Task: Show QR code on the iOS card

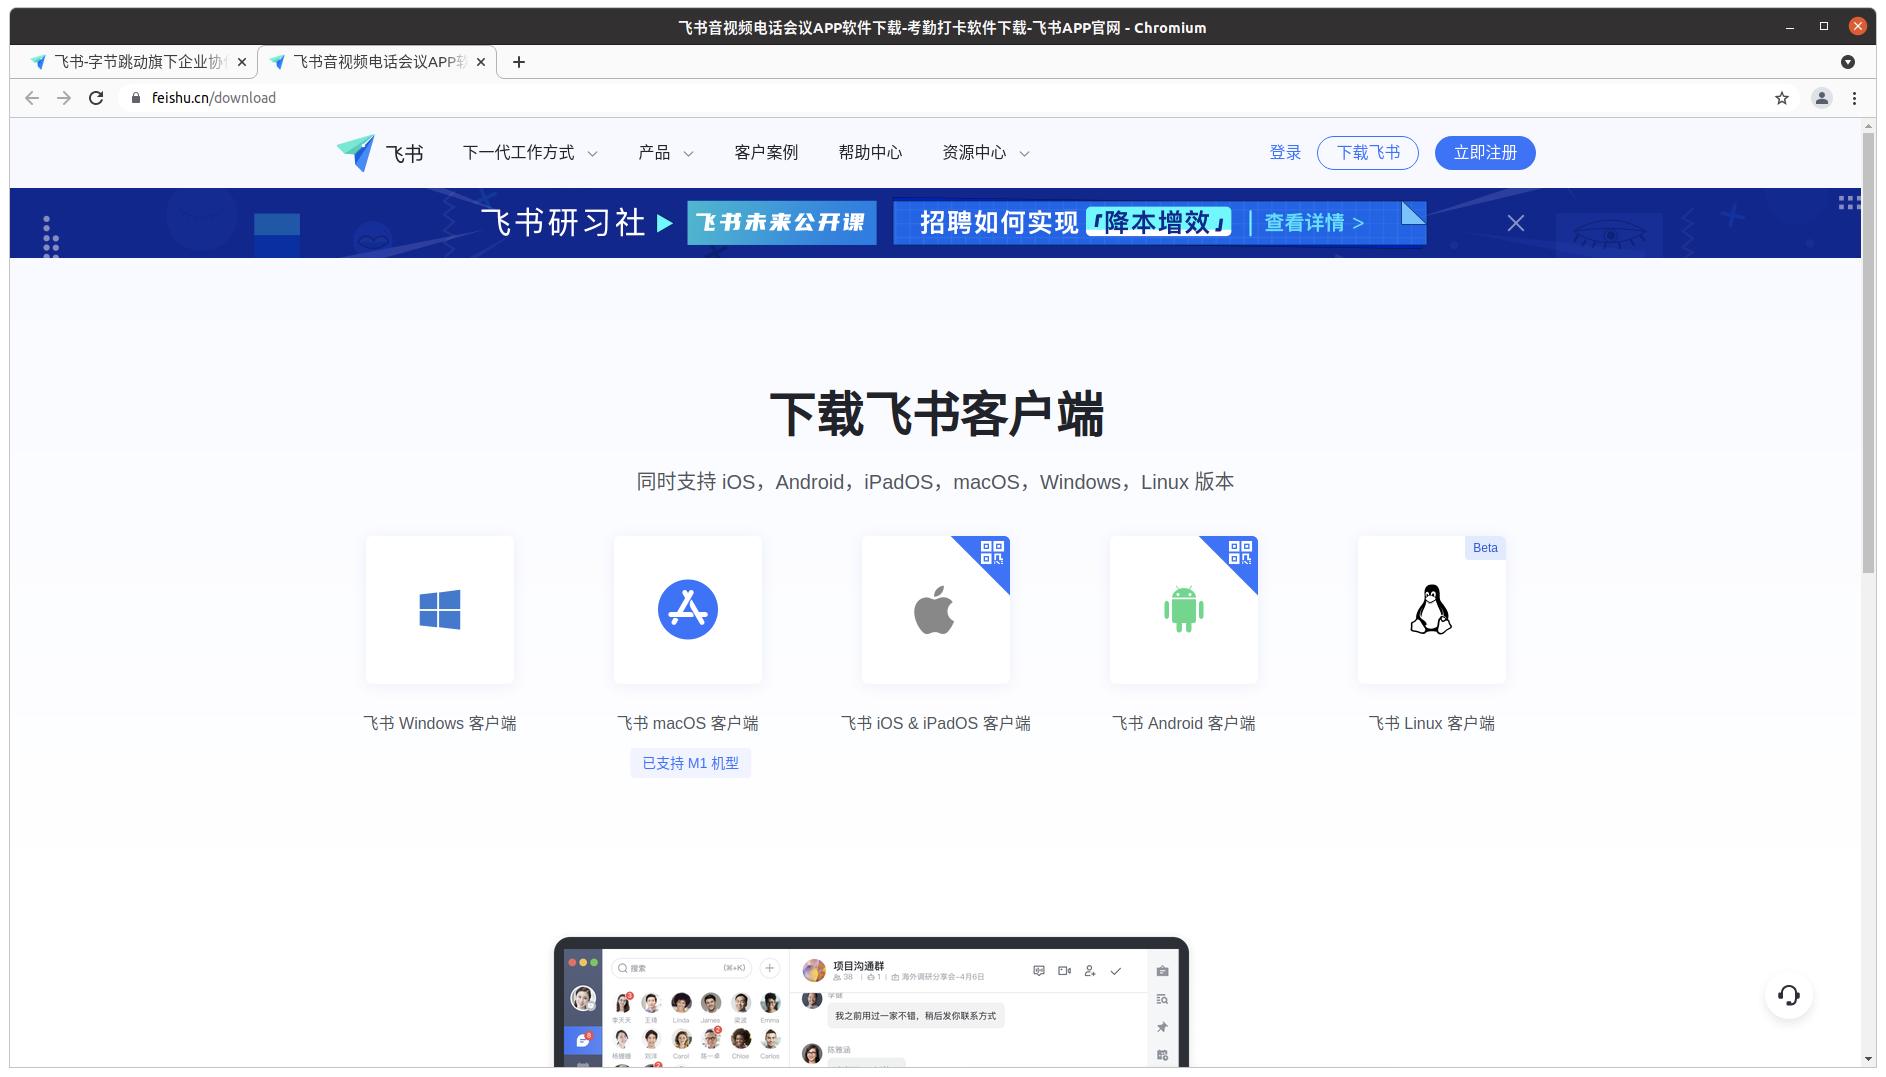Action: (992, 552)
